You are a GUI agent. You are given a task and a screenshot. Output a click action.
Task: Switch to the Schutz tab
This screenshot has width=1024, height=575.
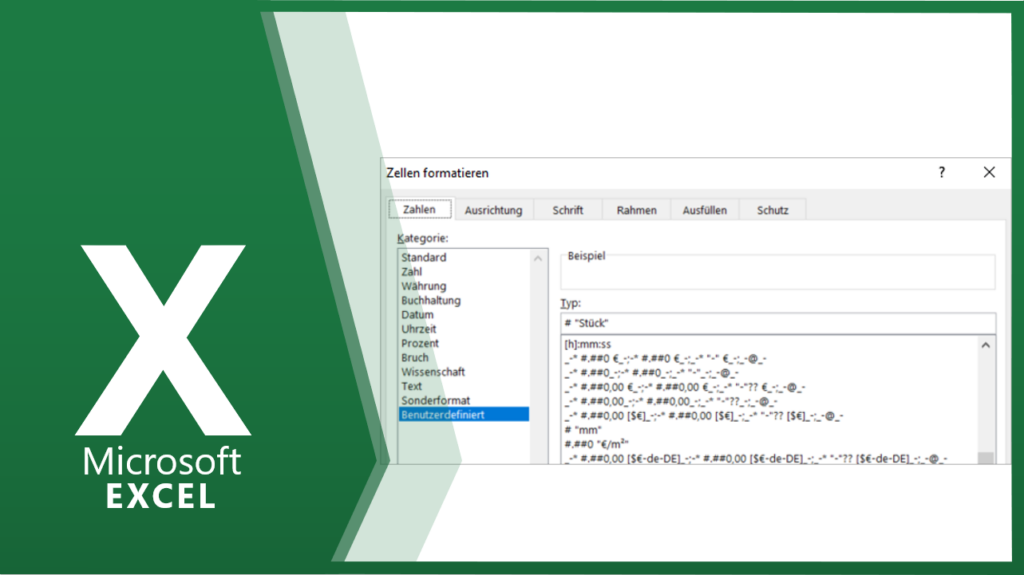[x=772, y=210]
